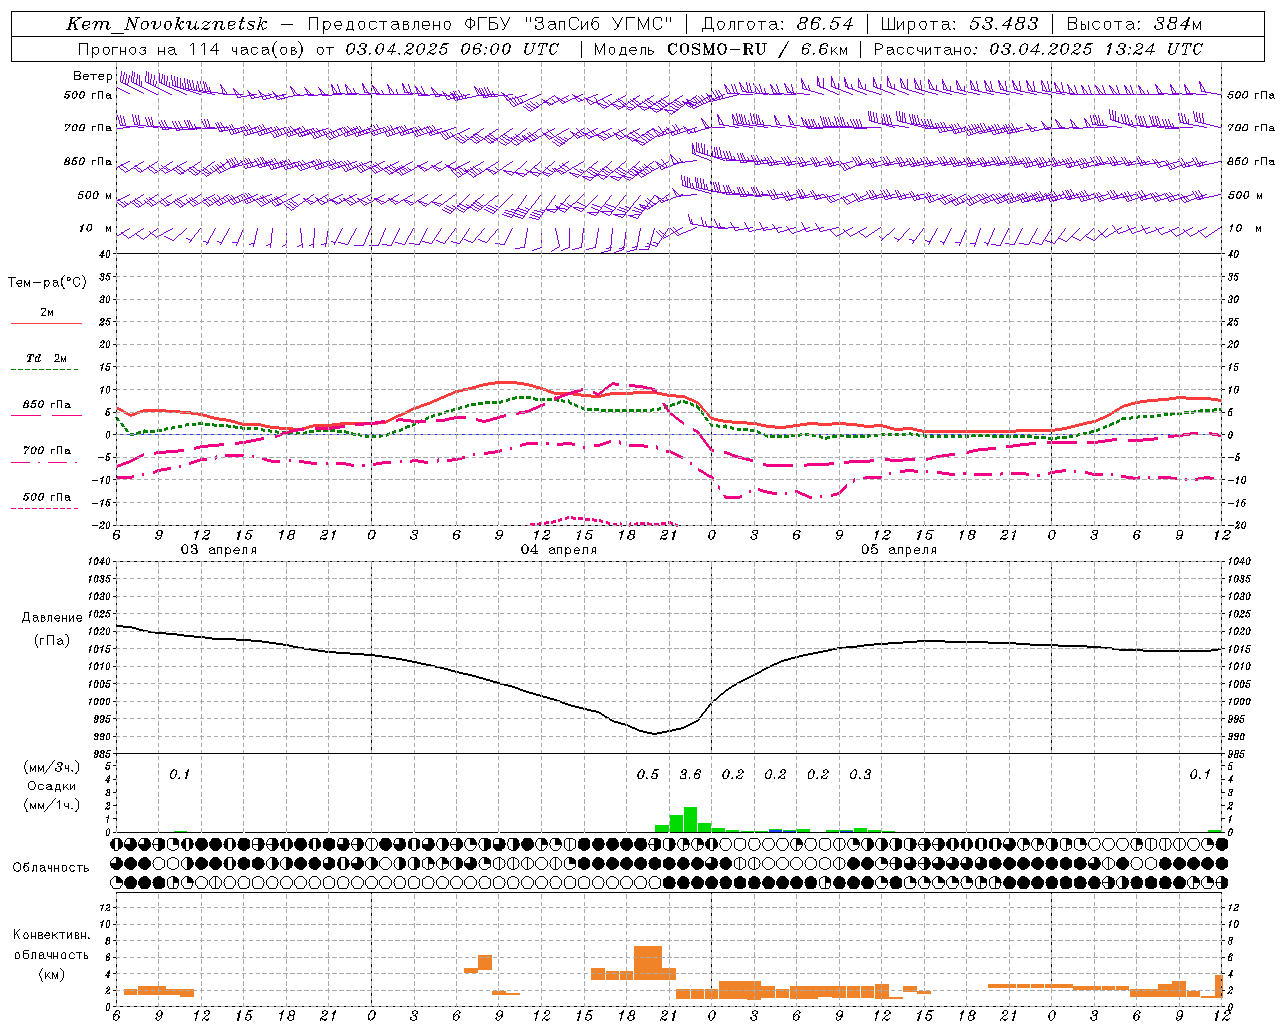Click the Модель COSMO-RU / 6.6км text
Screen dimensions: 1280x1024
tap(721, 49)
